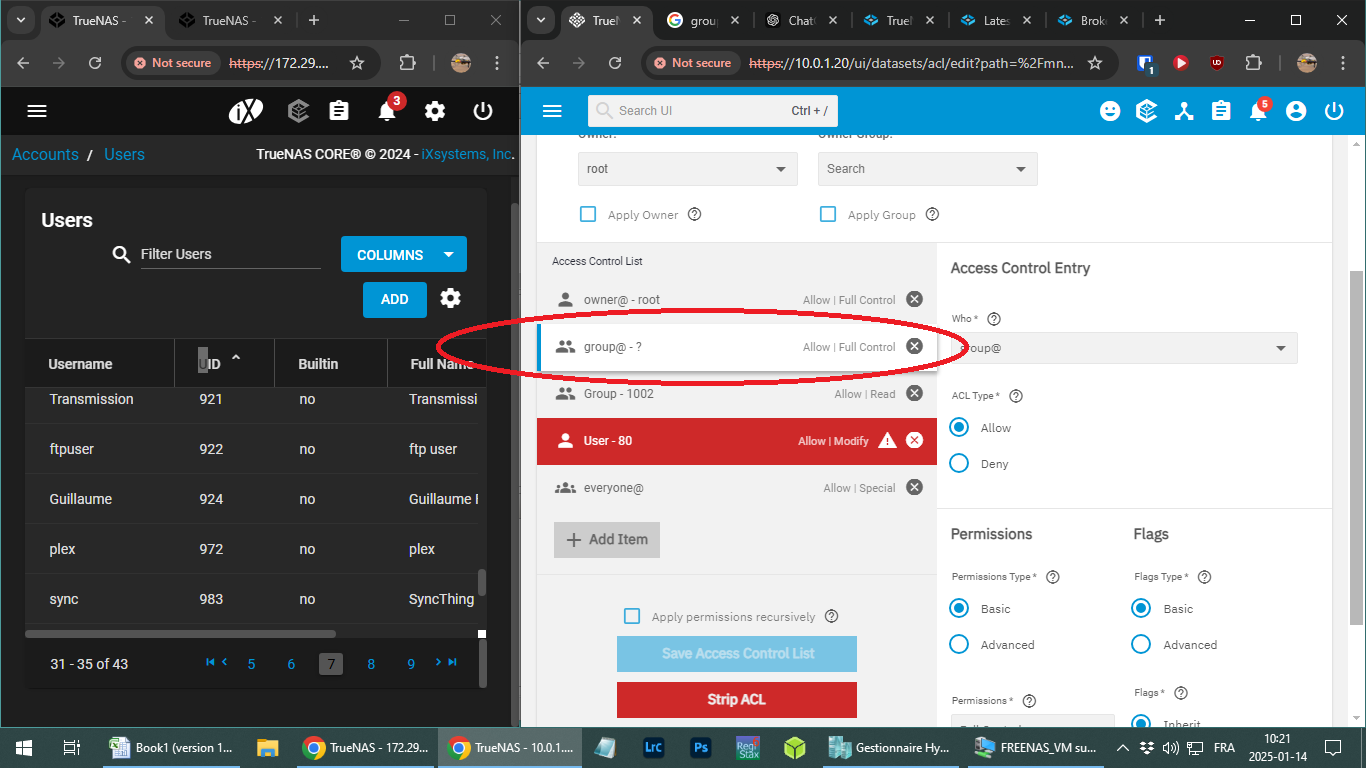Open settings gear in CORE header
Viewport: 1366px width, 768px height.
(x=435, y=111)
